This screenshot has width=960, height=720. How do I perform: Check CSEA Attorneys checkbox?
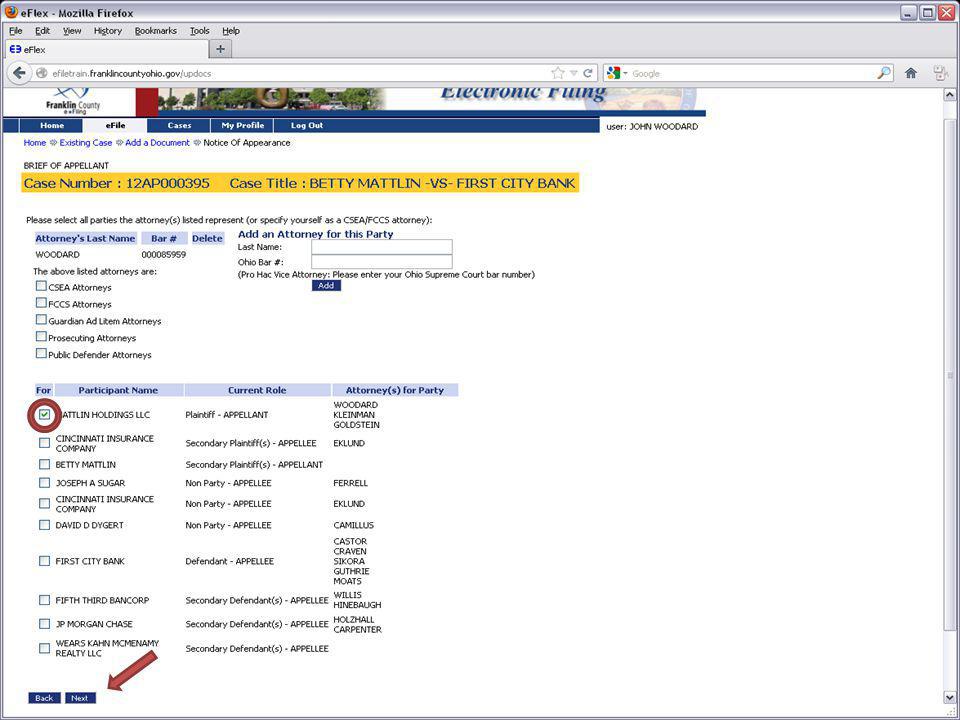pos(41,286)
